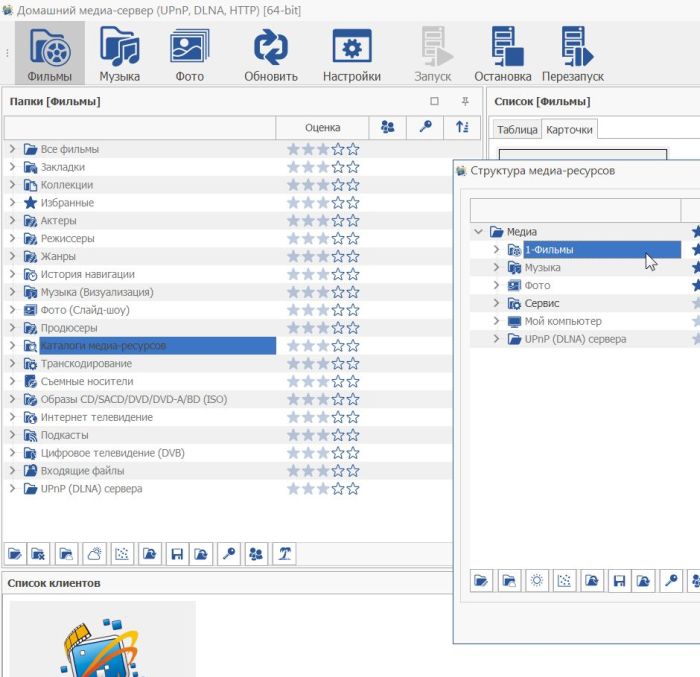Stop the server with Остановка
This screenshot has width=700, height=677.
pos(502,56)
